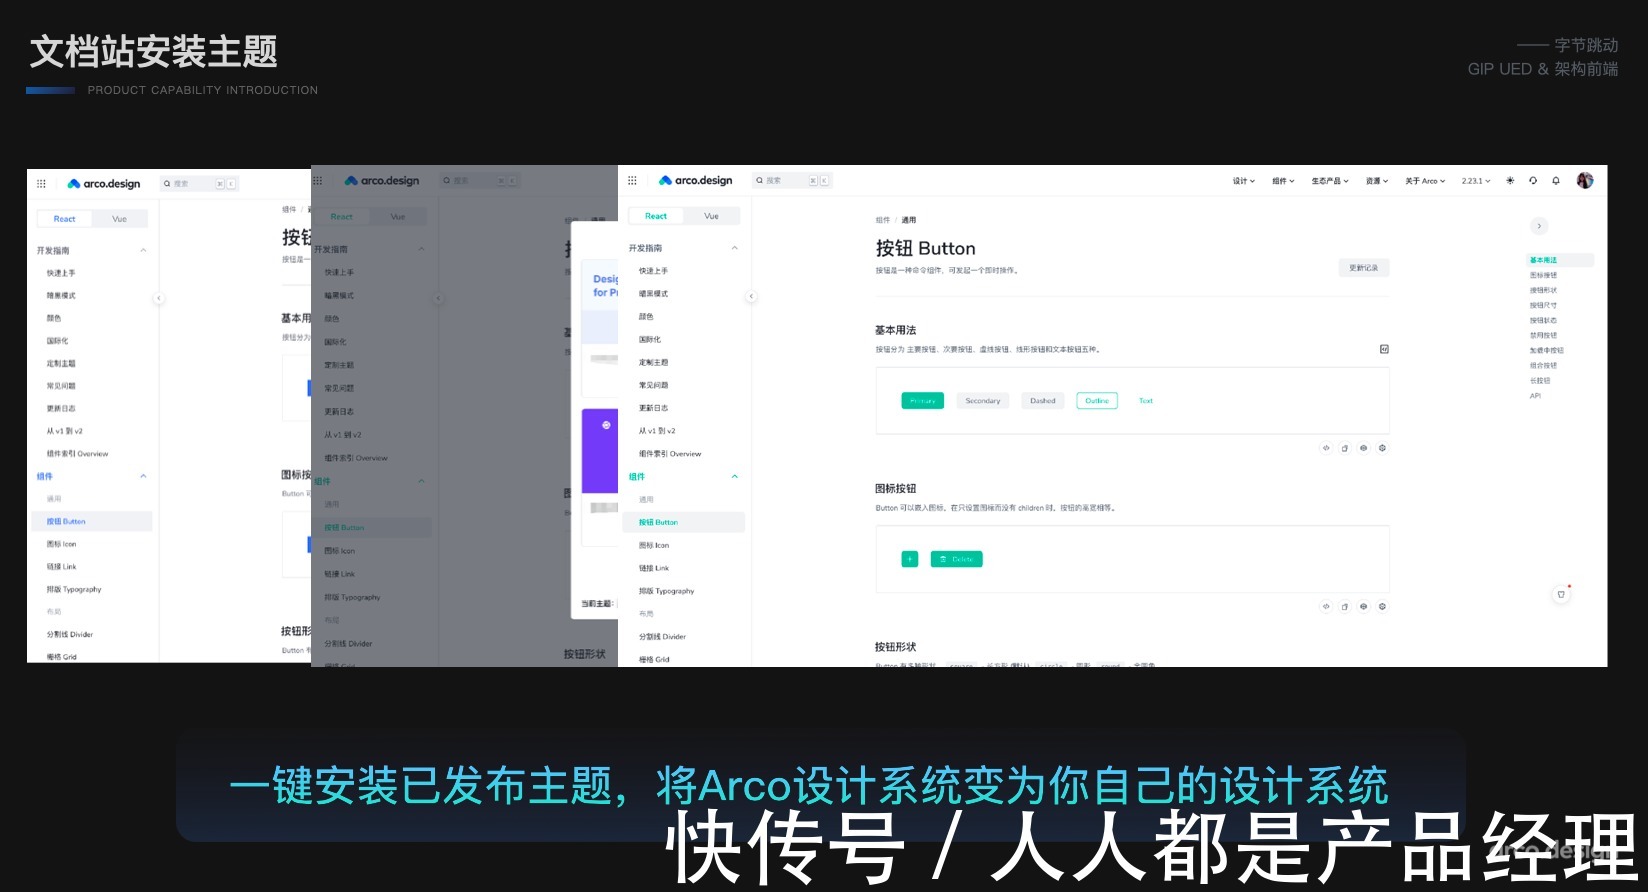Switch to Vue in the dimmed middle screenshot
Image resolution: width=1648 pixels, height=892 pixels.
398,217
